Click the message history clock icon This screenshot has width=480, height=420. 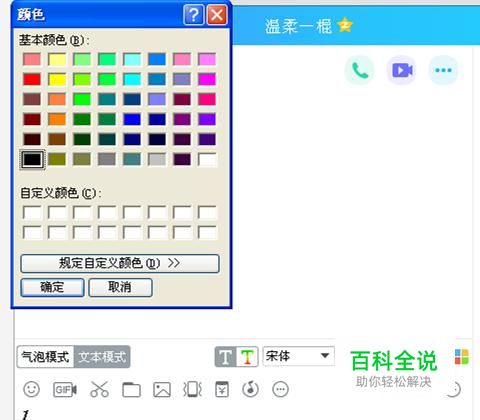(x=453, y=389)
